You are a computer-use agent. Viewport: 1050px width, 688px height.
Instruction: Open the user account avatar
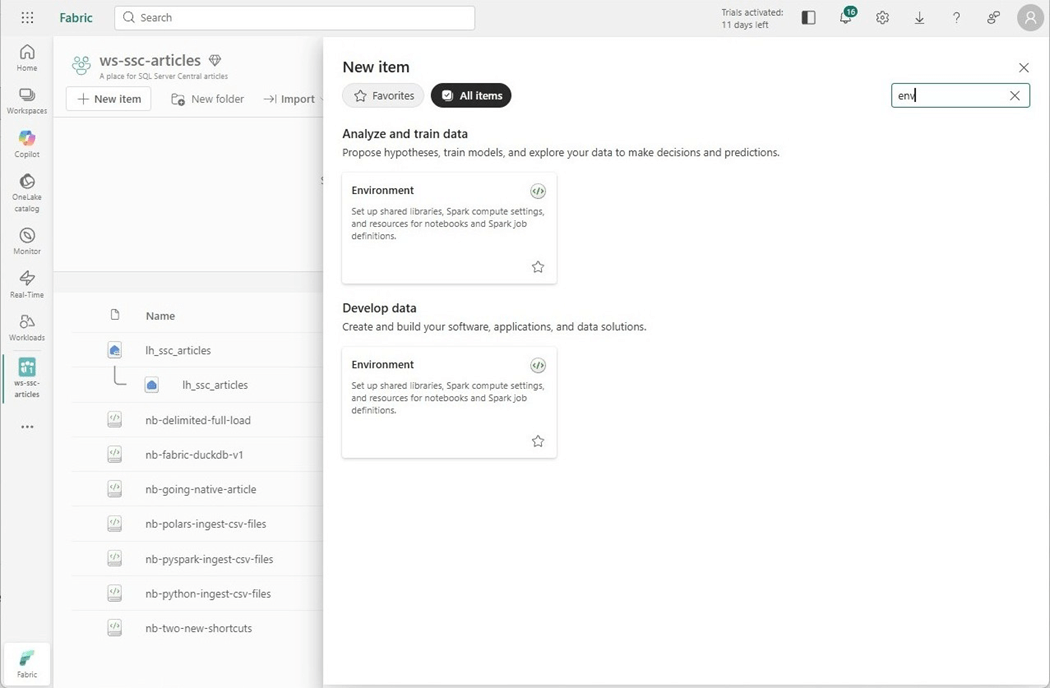(1030, 17)
